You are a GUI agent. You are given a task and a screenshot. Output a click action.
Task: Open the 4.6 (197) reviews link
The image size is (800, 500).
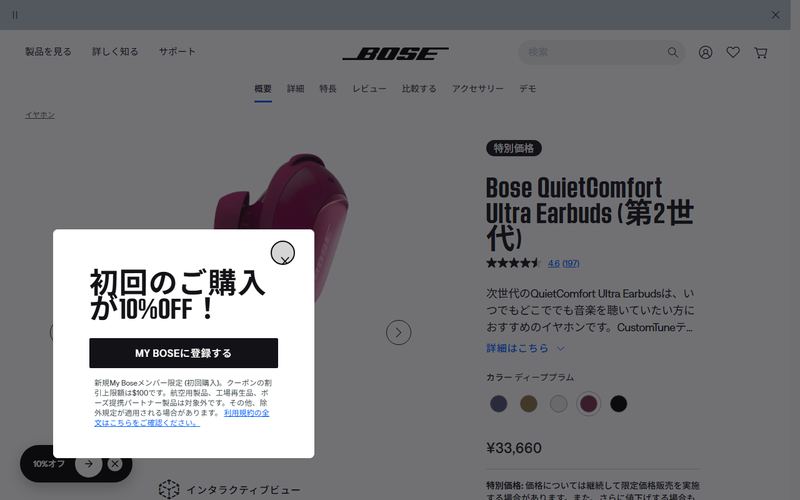pos(564,263)
